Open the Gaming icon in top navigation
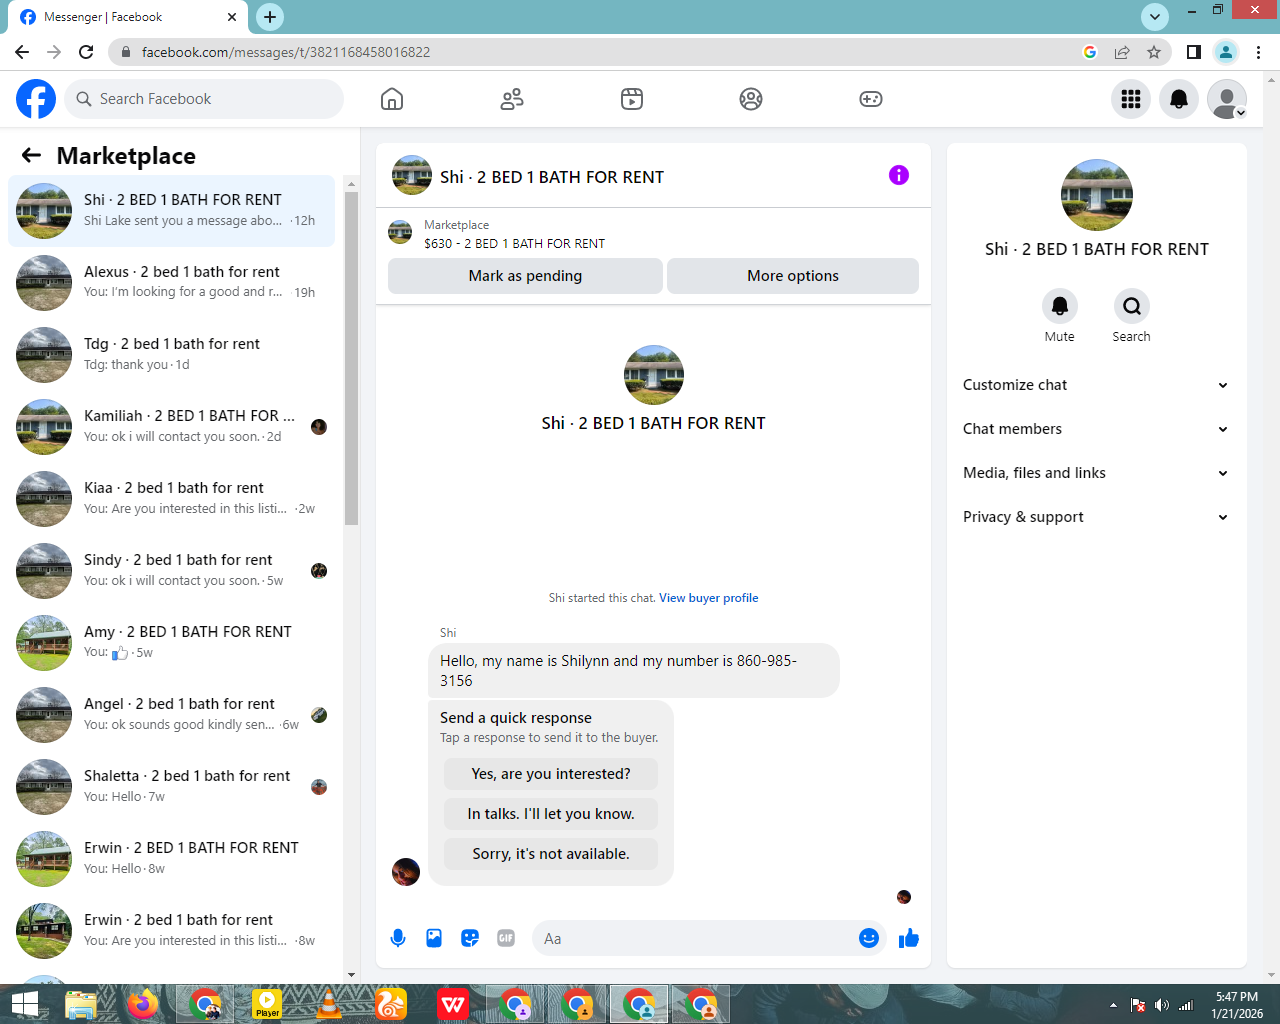 coord(871,99)
